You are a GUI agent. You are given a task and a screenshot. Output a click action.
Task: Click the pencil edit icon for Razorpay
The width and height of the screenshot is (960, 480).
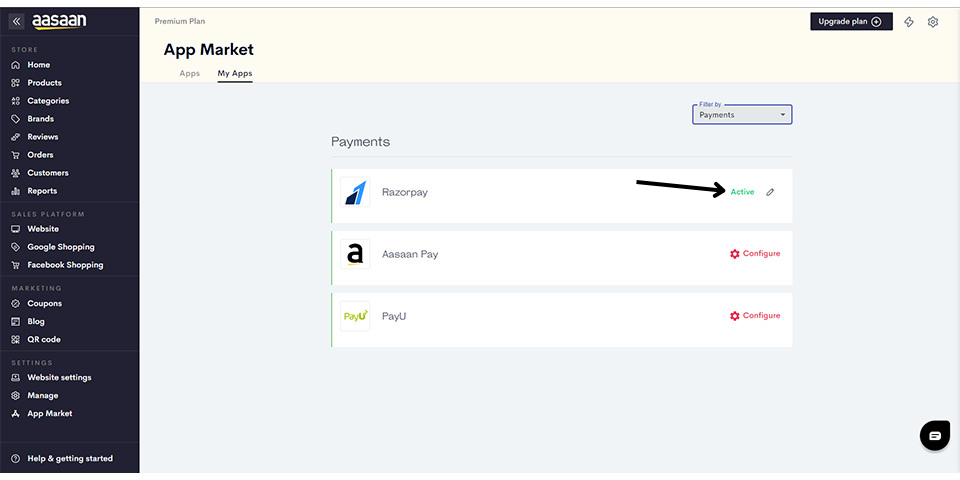coord(770,192)
